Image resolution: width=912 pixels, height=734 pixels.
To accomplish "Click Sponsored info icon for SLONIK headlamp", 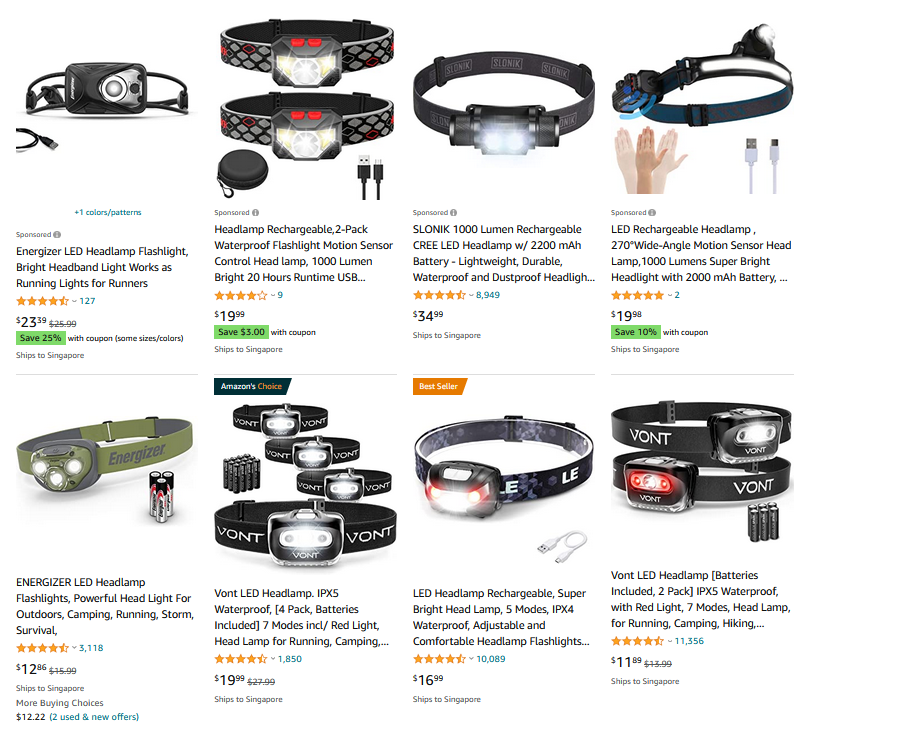I will pos(454,213).
